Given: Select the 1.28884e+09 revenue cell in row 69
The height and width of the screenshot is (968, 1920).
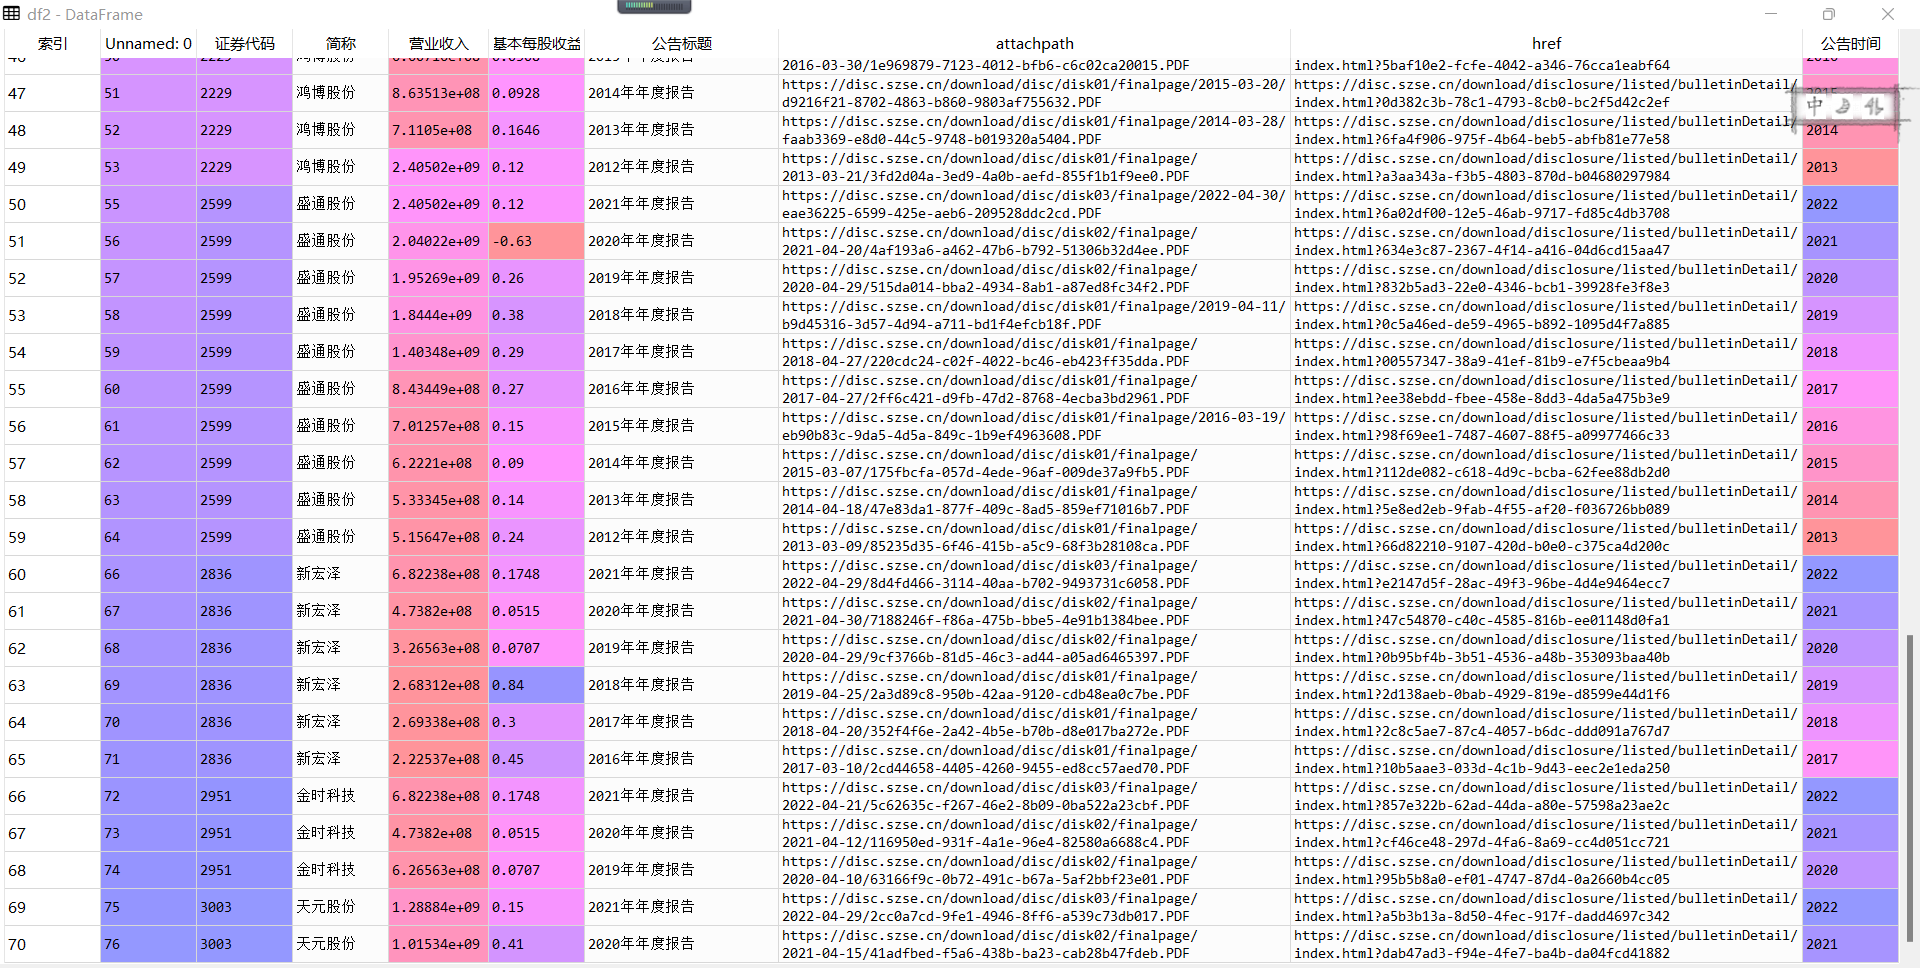Looking at the screenshot, I should click(438, 907).
